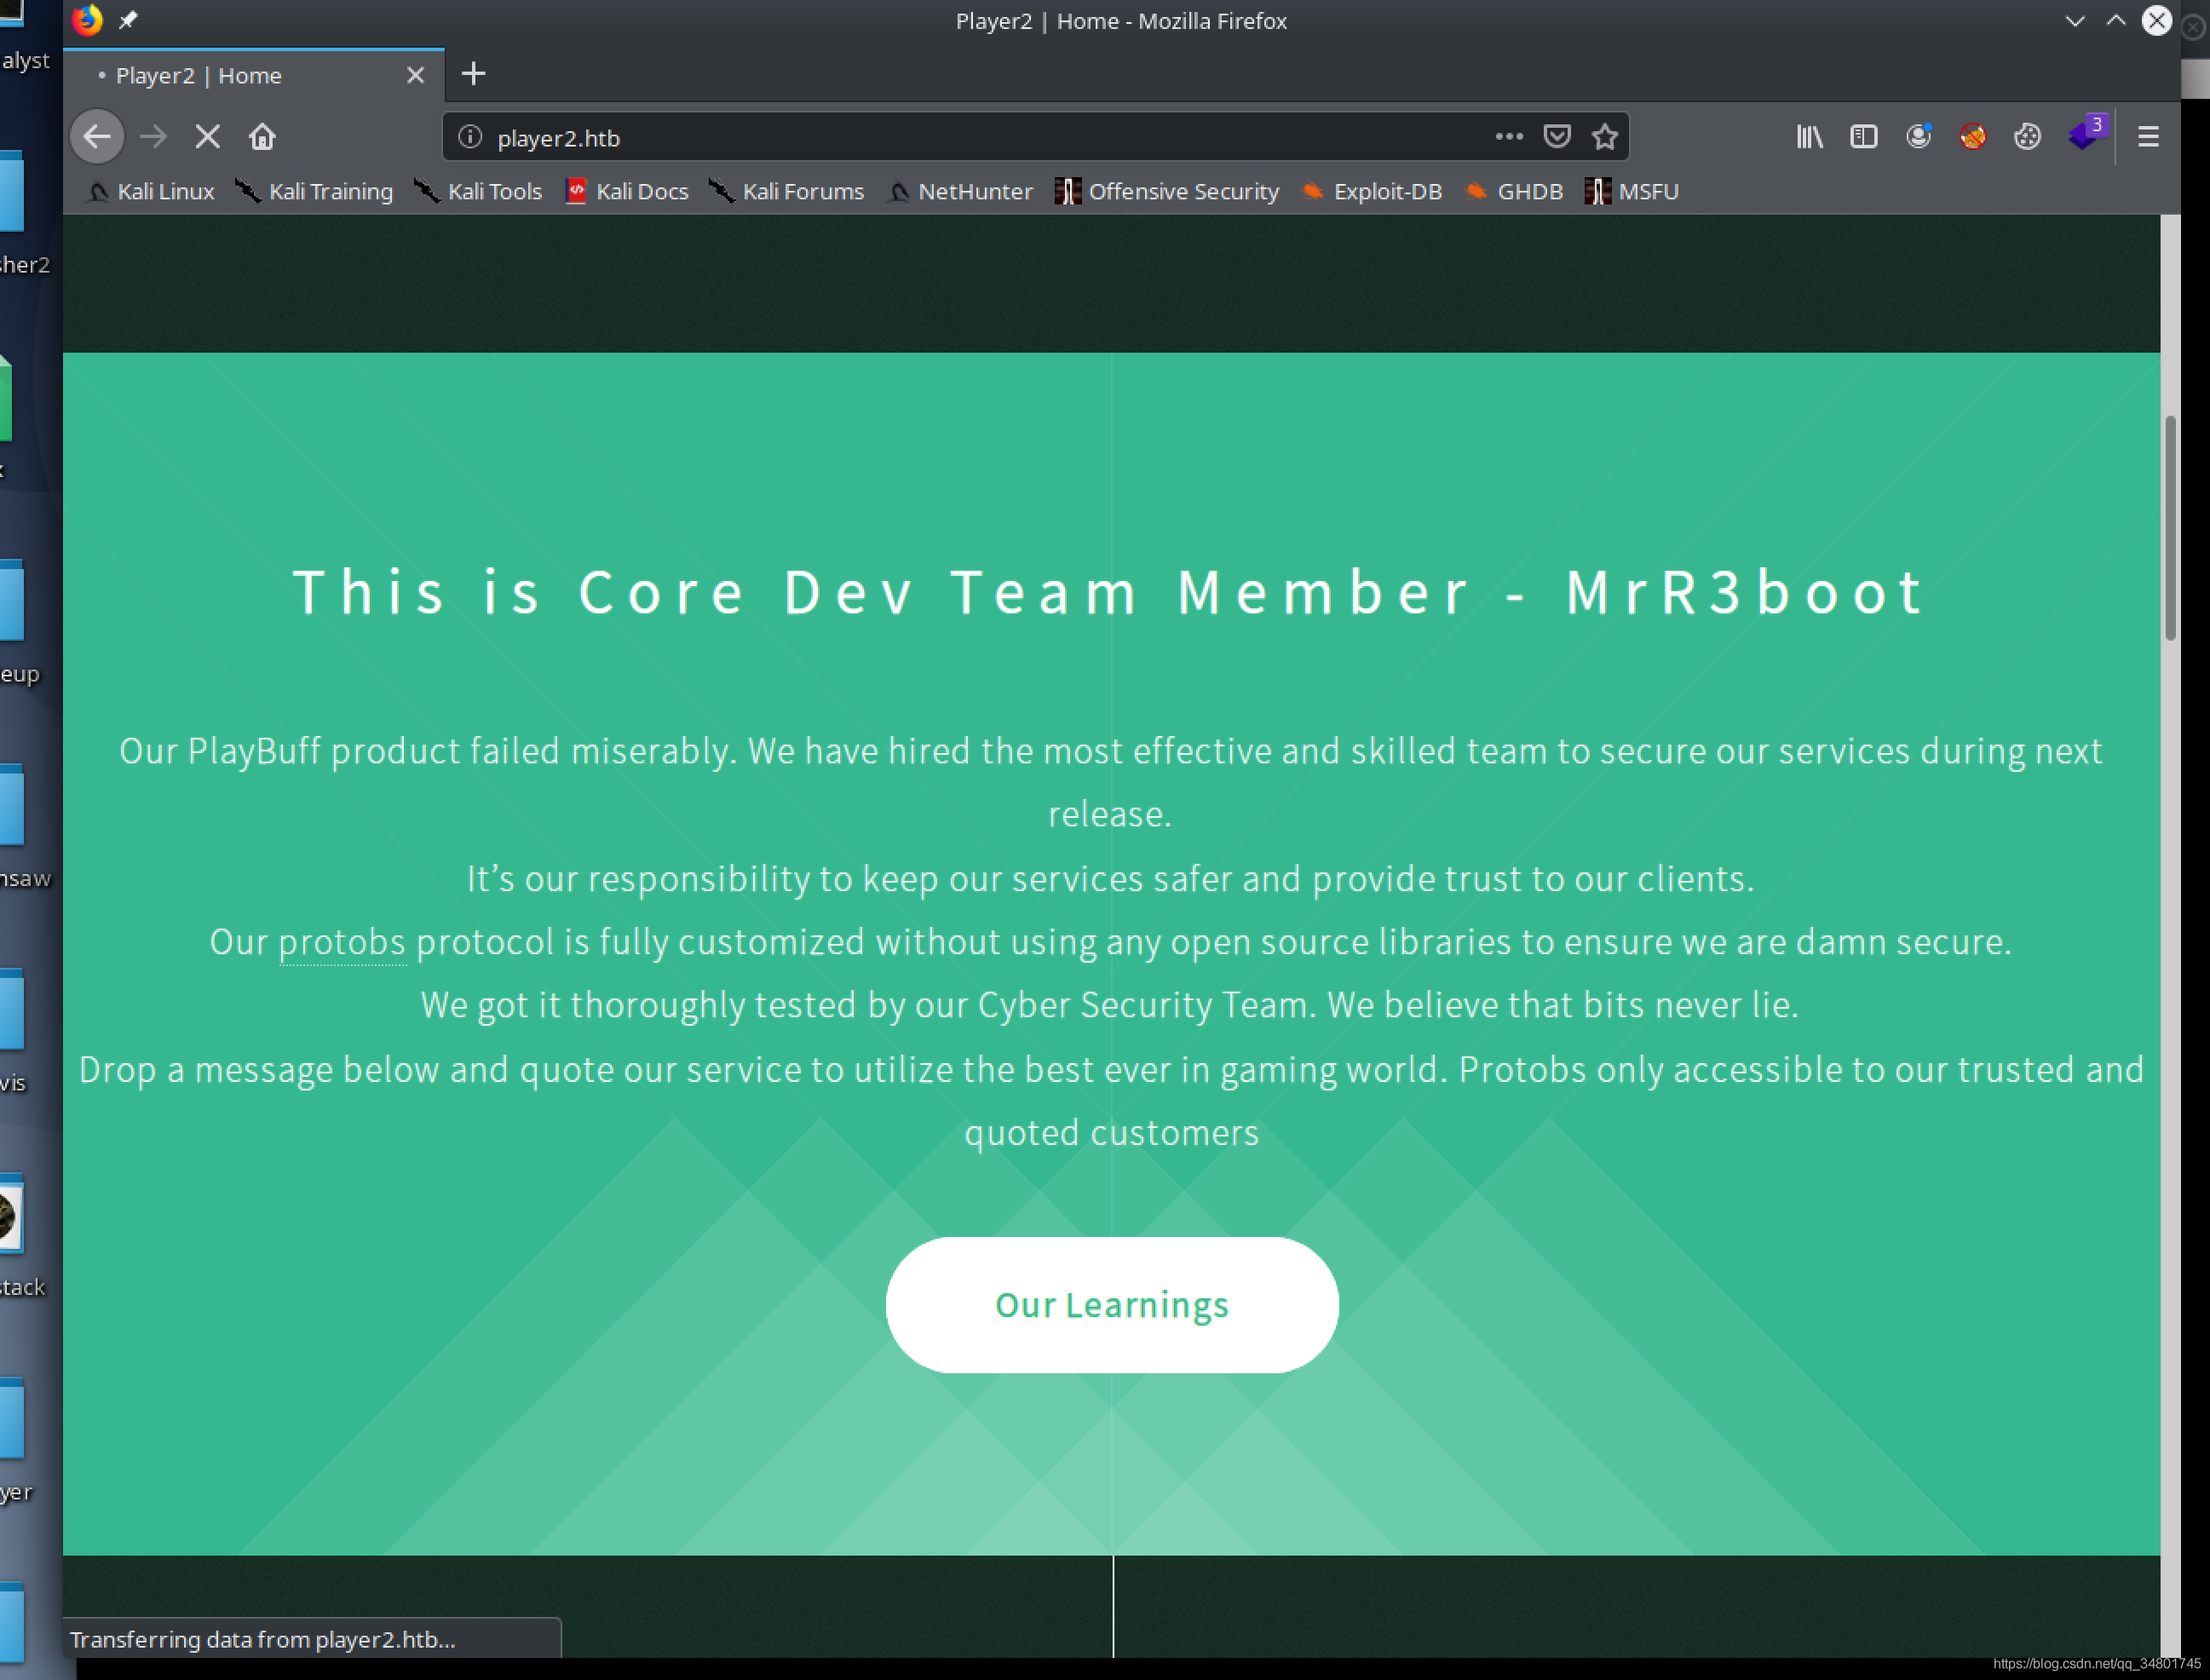Click the Our Learnings button

[x=1111, y=1304]
